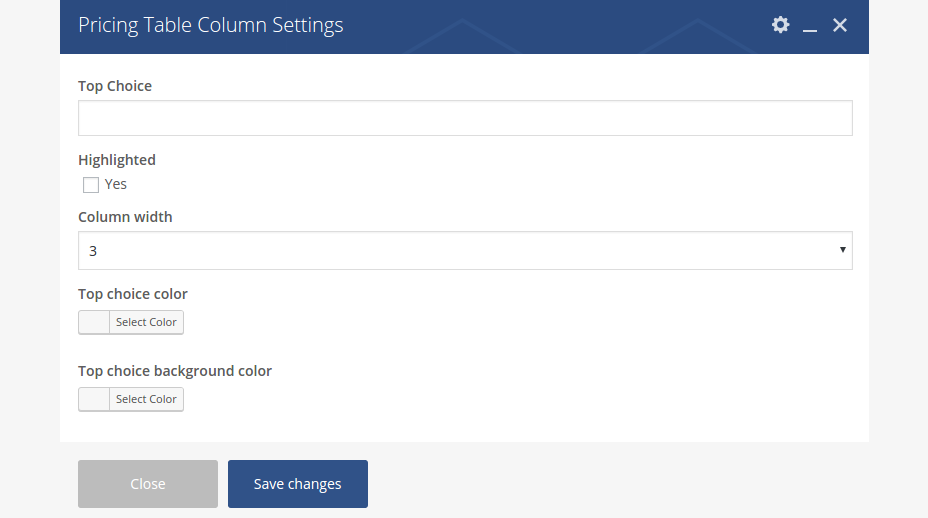
Task: Click the Save changes button
Action: click(x=298, y=484)
